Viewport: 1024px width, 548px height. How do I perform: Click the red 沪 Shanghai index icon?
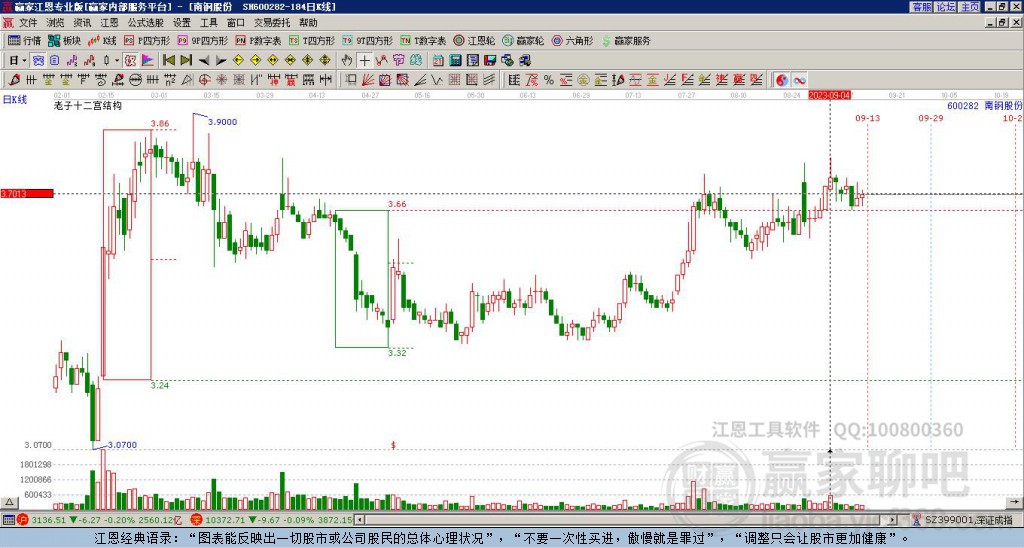(x=22, y=520)
